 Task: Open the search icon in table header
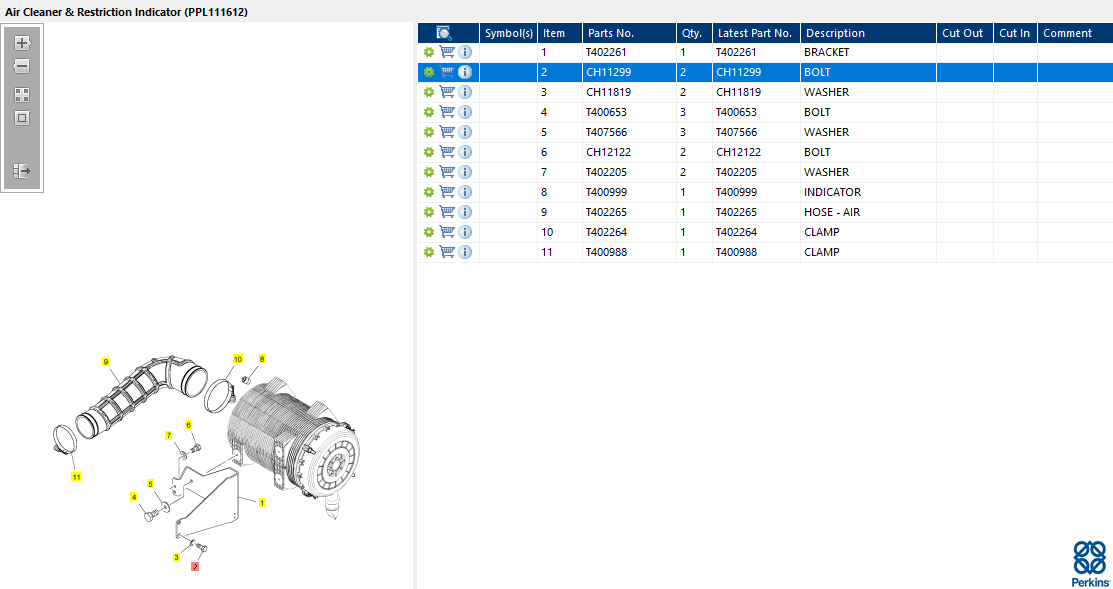(x=445, y=33)
